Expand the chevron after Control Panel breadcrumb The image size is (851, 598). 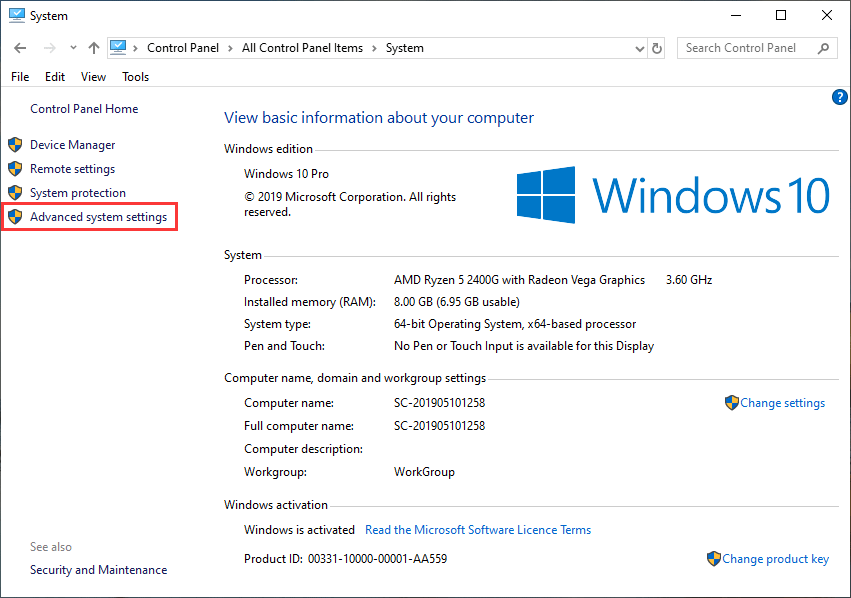pos(229,48)
